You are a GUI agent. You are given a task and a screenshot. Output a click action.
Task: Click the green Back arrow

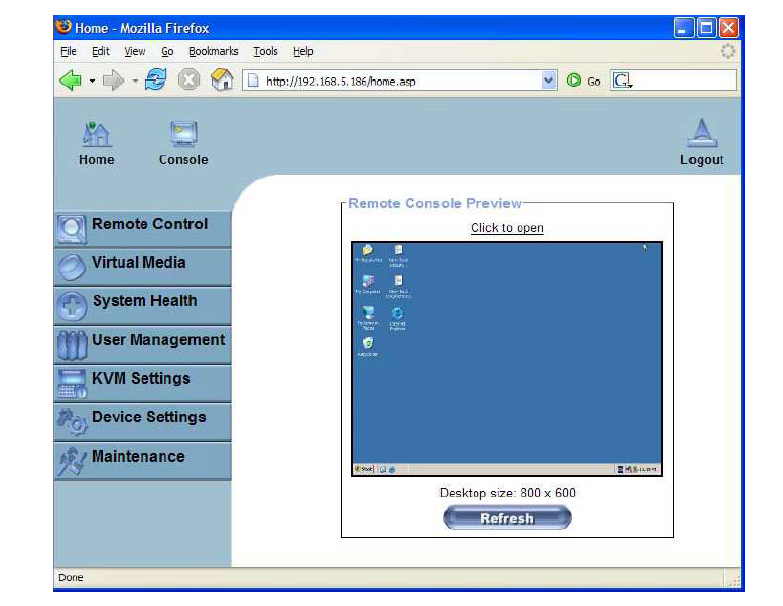[x=70, y=81]
